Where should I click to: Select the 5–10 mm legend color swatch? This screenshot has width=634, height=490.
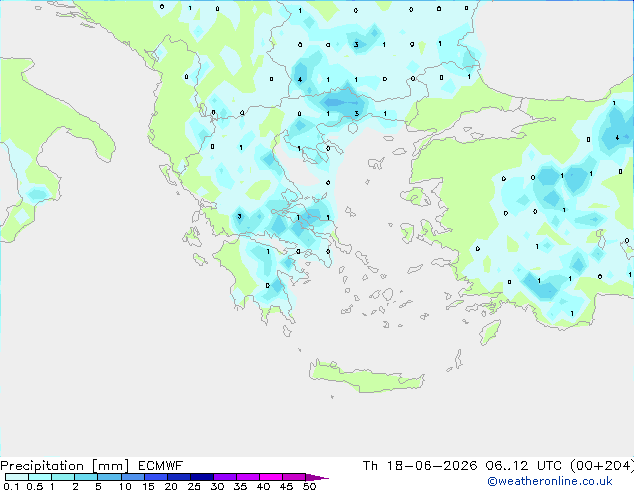click(x=109, y=477)
